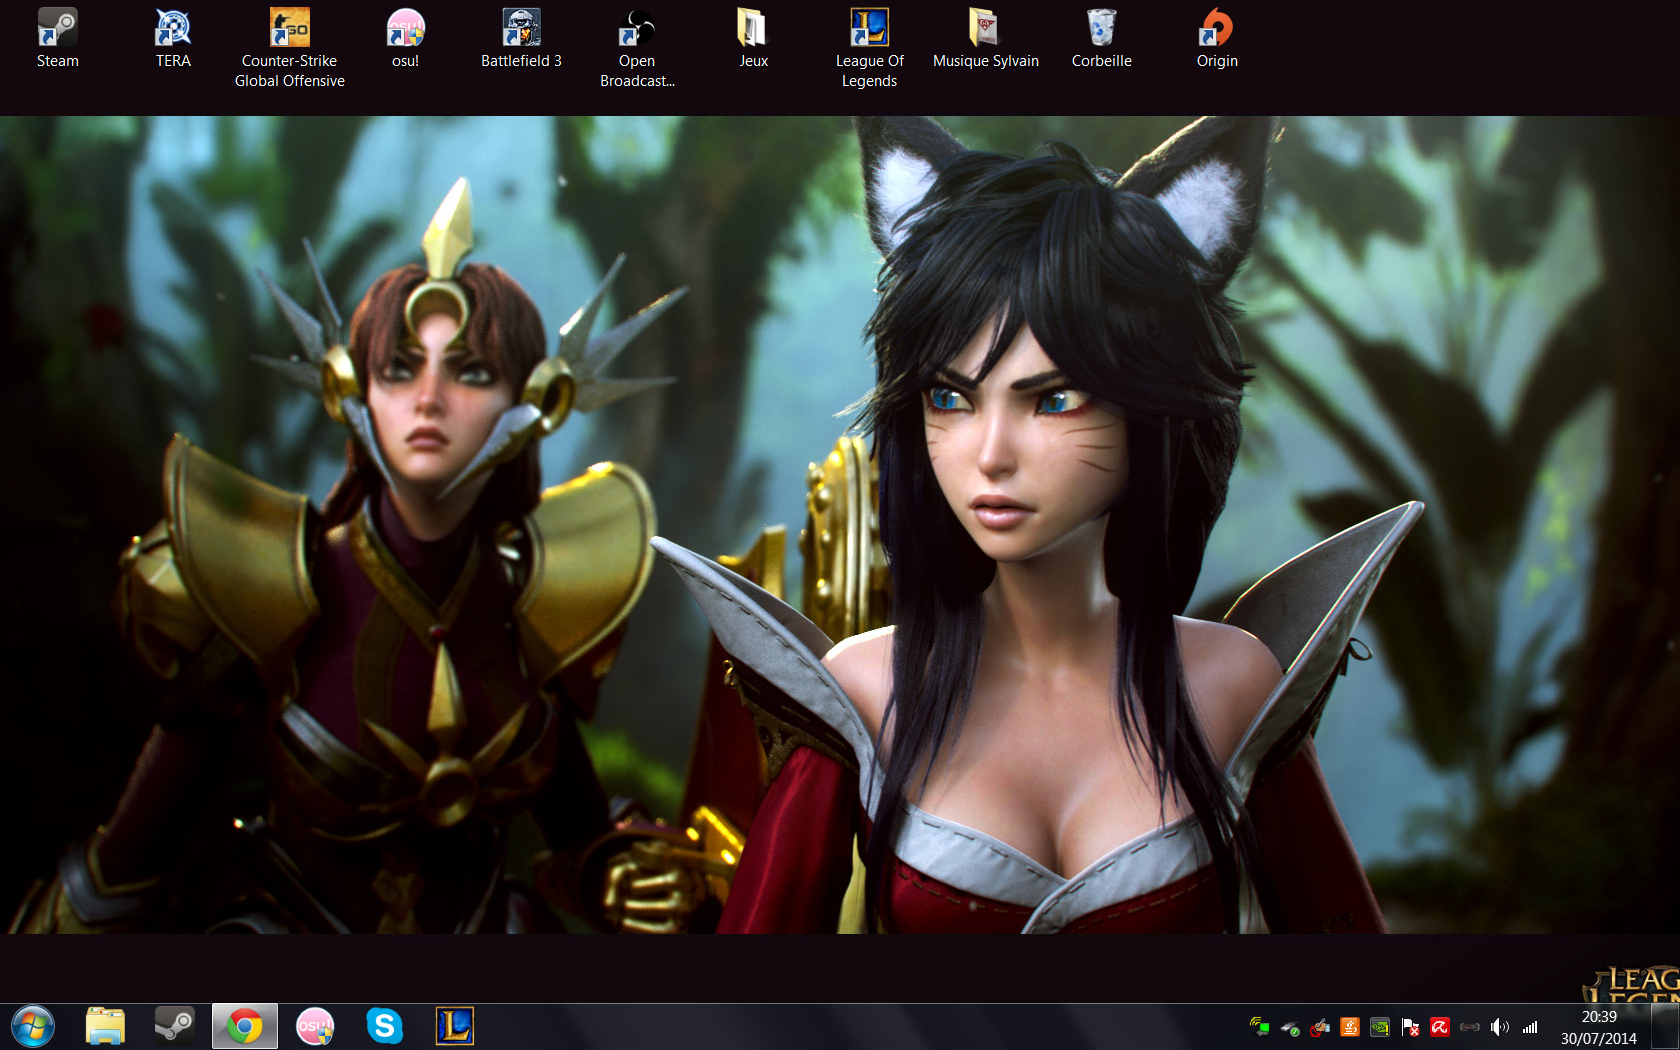Click the tray icon with the red prohibited sign
The image size is (1680, 1050).
click(1320, 1026)
